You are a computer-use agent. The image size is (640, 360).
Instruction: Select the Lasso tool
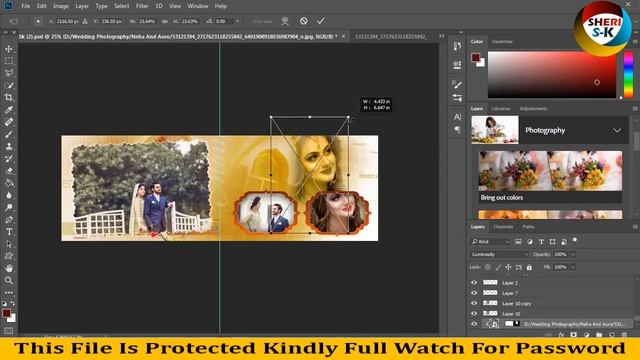click(9, 73)
